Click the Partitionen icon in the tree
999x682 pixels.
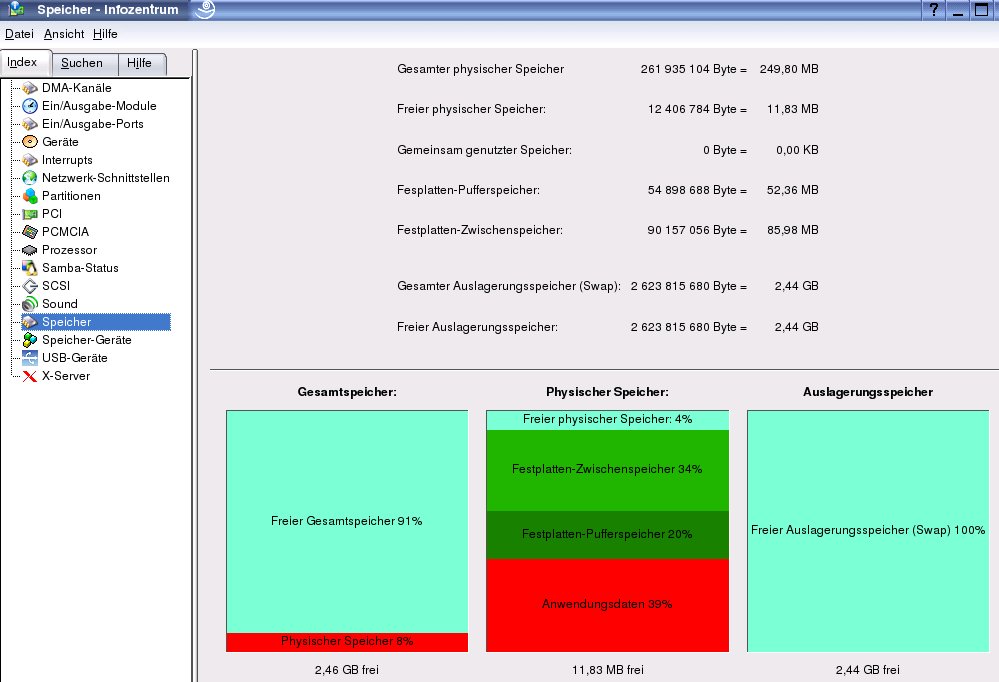click(30, 196)
